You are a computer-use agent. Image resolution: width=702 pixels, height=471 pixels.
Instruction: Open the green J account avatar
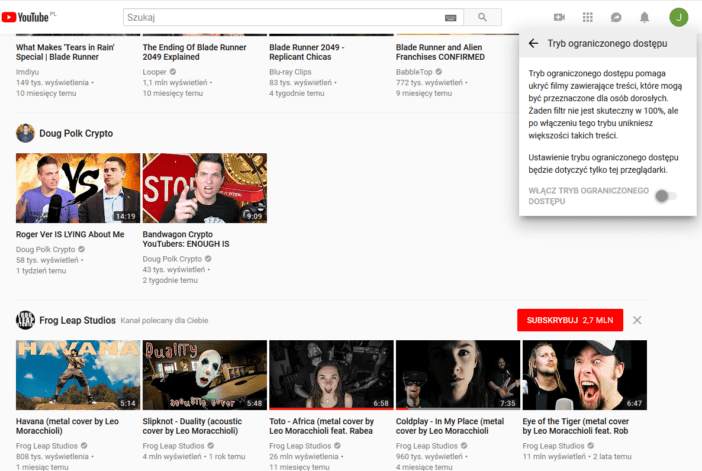678,17
